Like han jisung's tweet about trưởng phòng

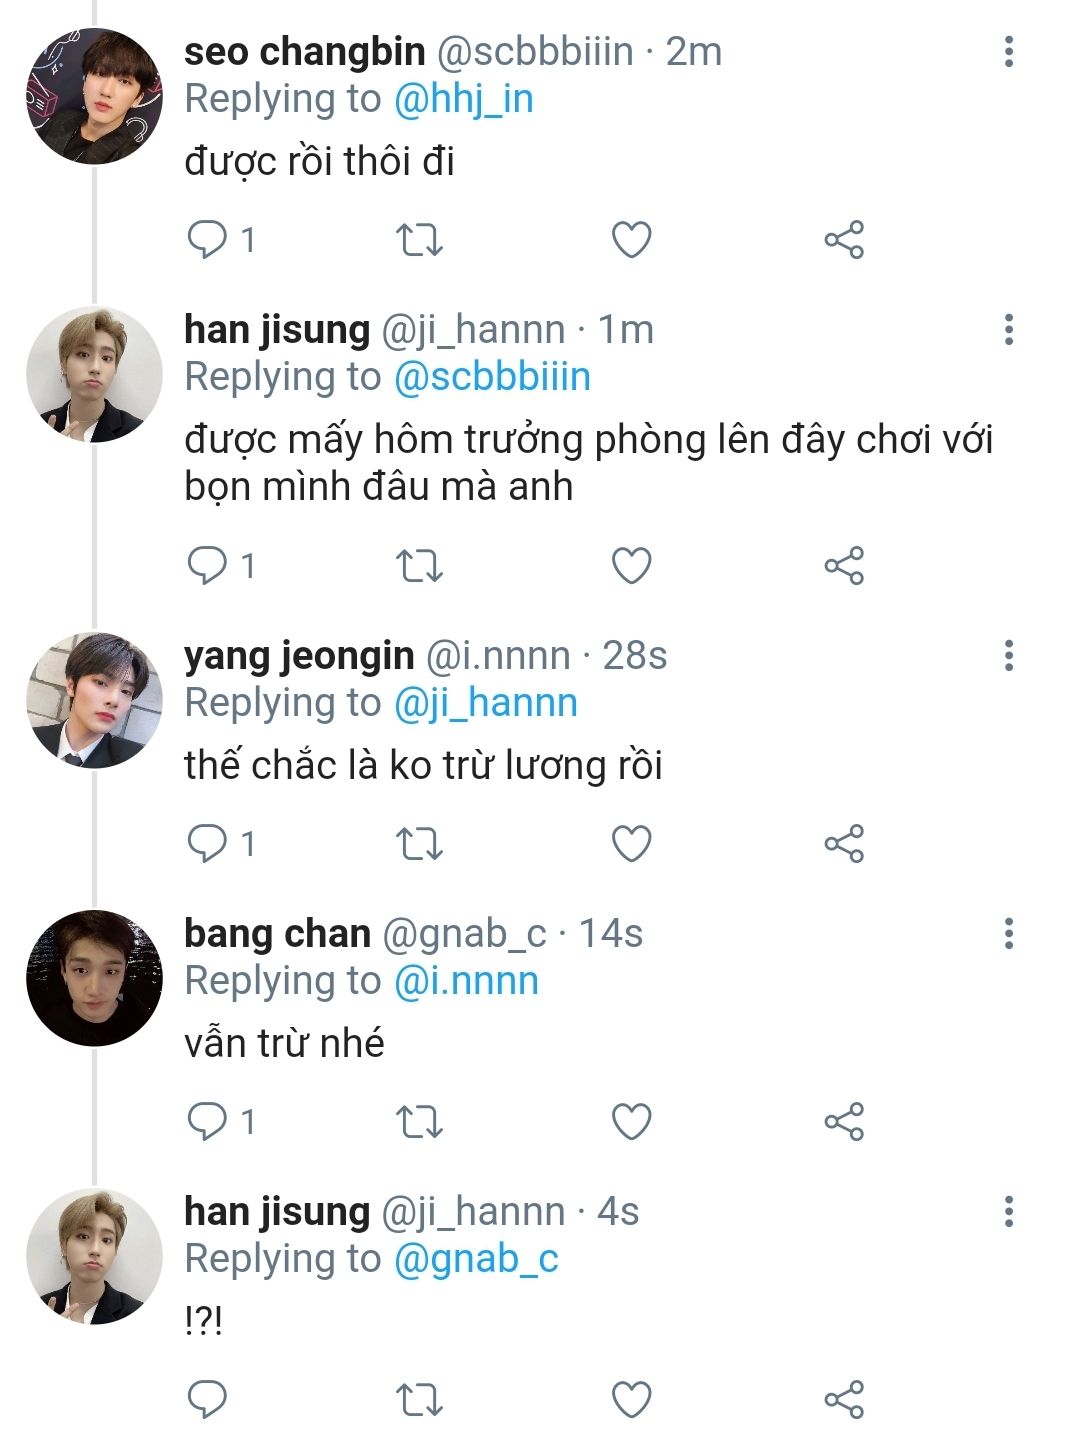pos(631,566)
